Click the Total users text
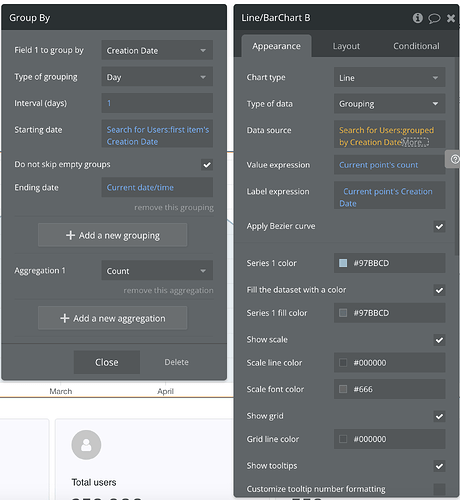 94,482
